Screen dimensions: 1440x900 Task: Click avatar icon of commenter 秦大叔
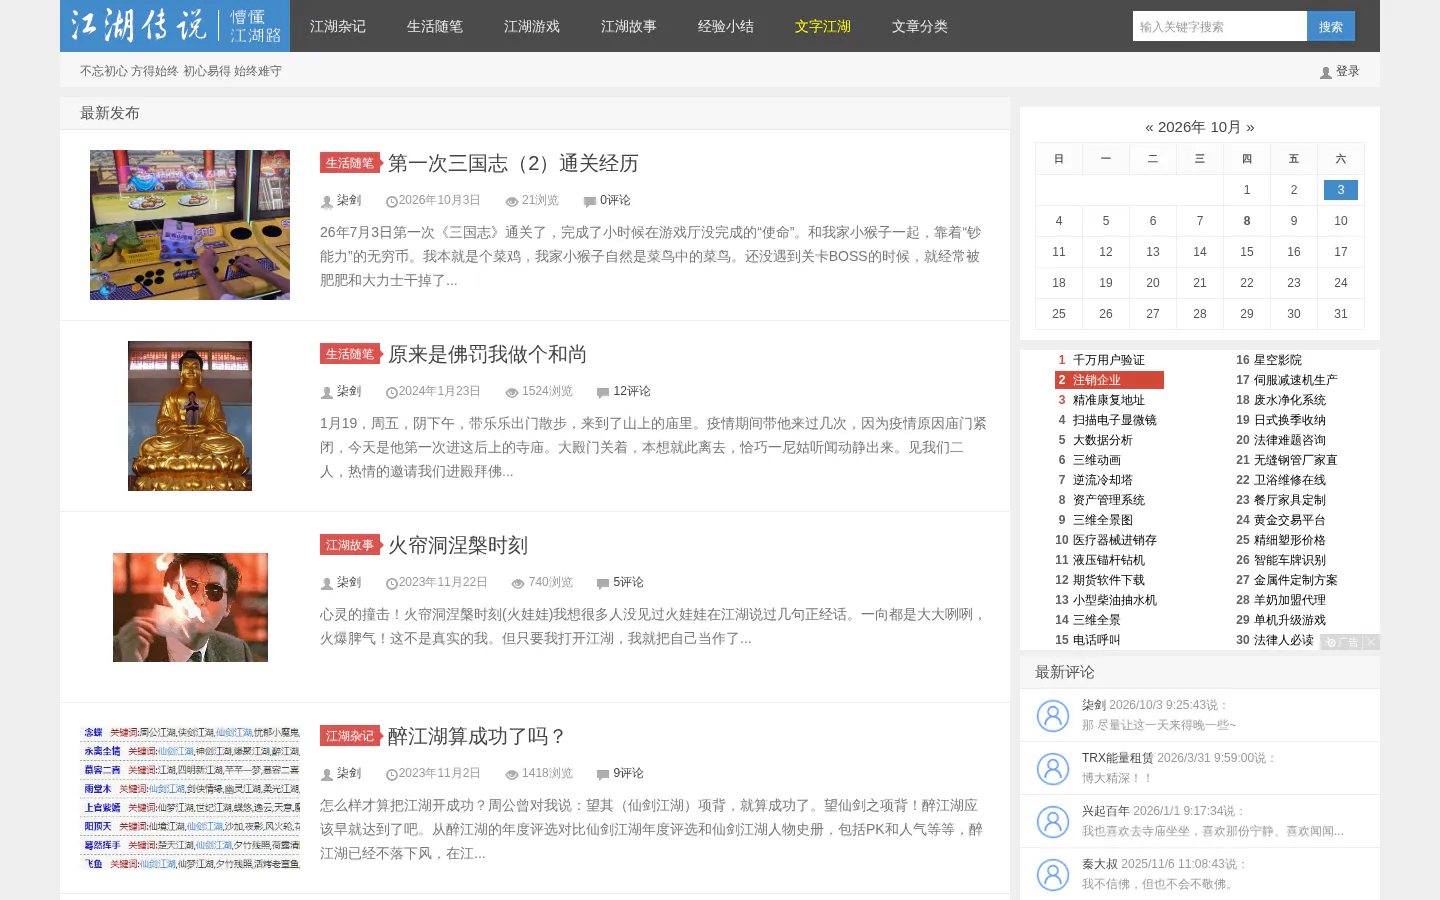click(1052, 874)
